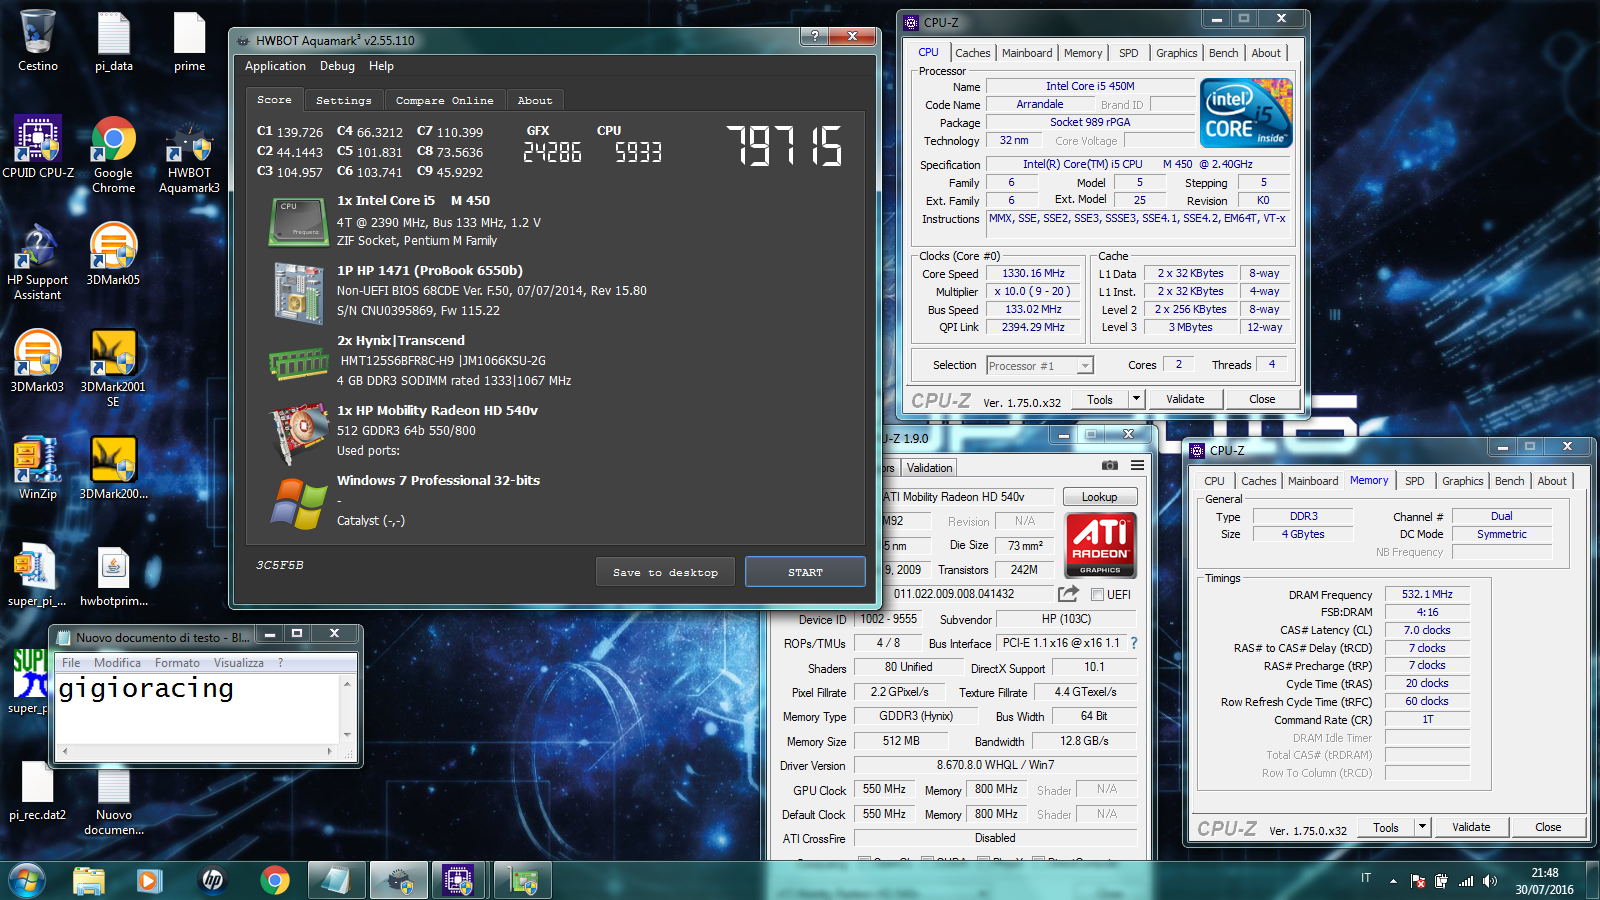This screenshot has height=900, width=1600.
Task: Click Validate in the top CPU-Z window
Action: (1185, 399)
